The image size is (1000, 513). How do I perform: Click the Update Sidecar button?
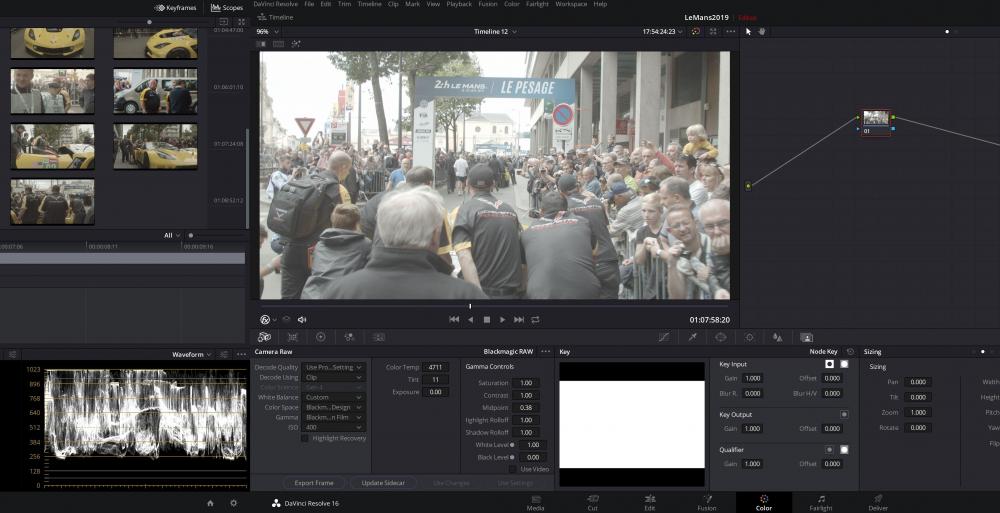[x=383, y=483]
